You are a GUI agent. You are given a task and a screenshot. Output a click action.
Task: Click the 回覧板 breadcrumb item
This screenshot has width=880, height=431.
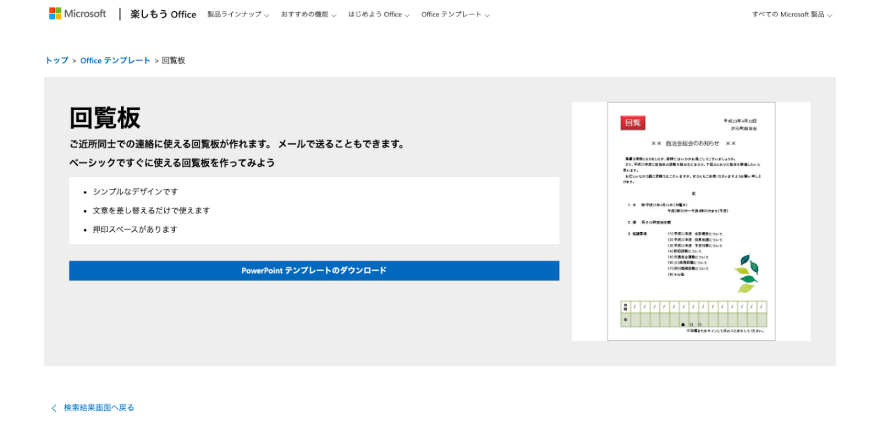tap(173, 61)
